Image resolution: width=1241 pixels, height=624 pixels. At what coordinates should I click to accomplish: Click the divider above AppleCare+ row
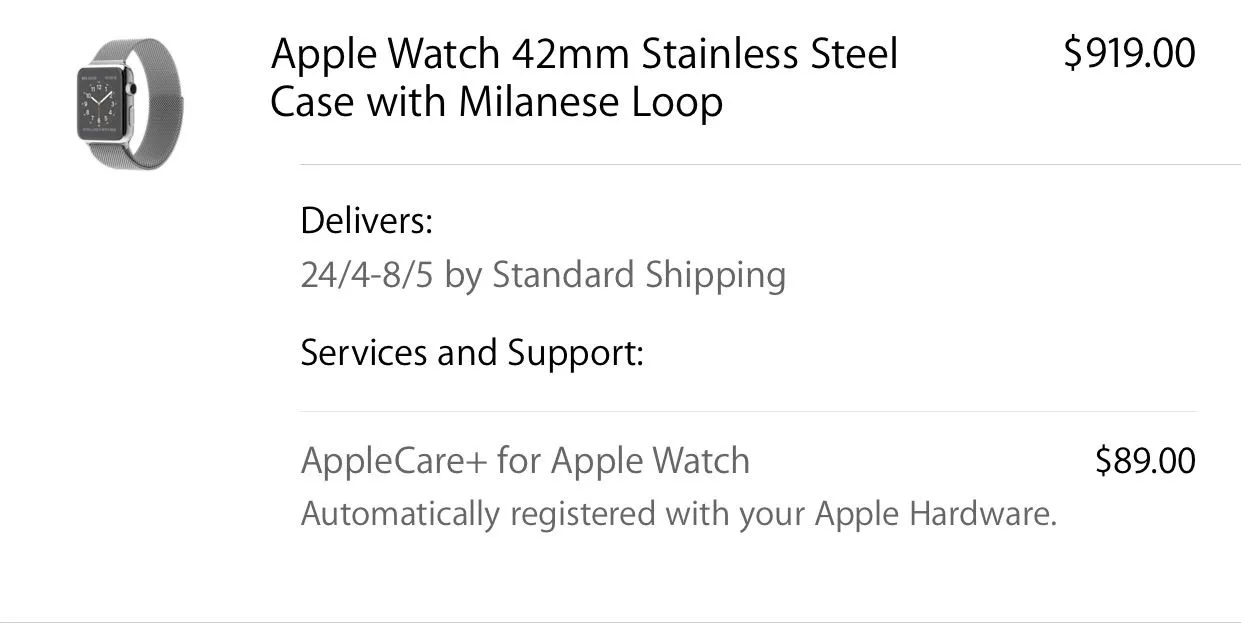pyautogui.click(x=748, y=411)
